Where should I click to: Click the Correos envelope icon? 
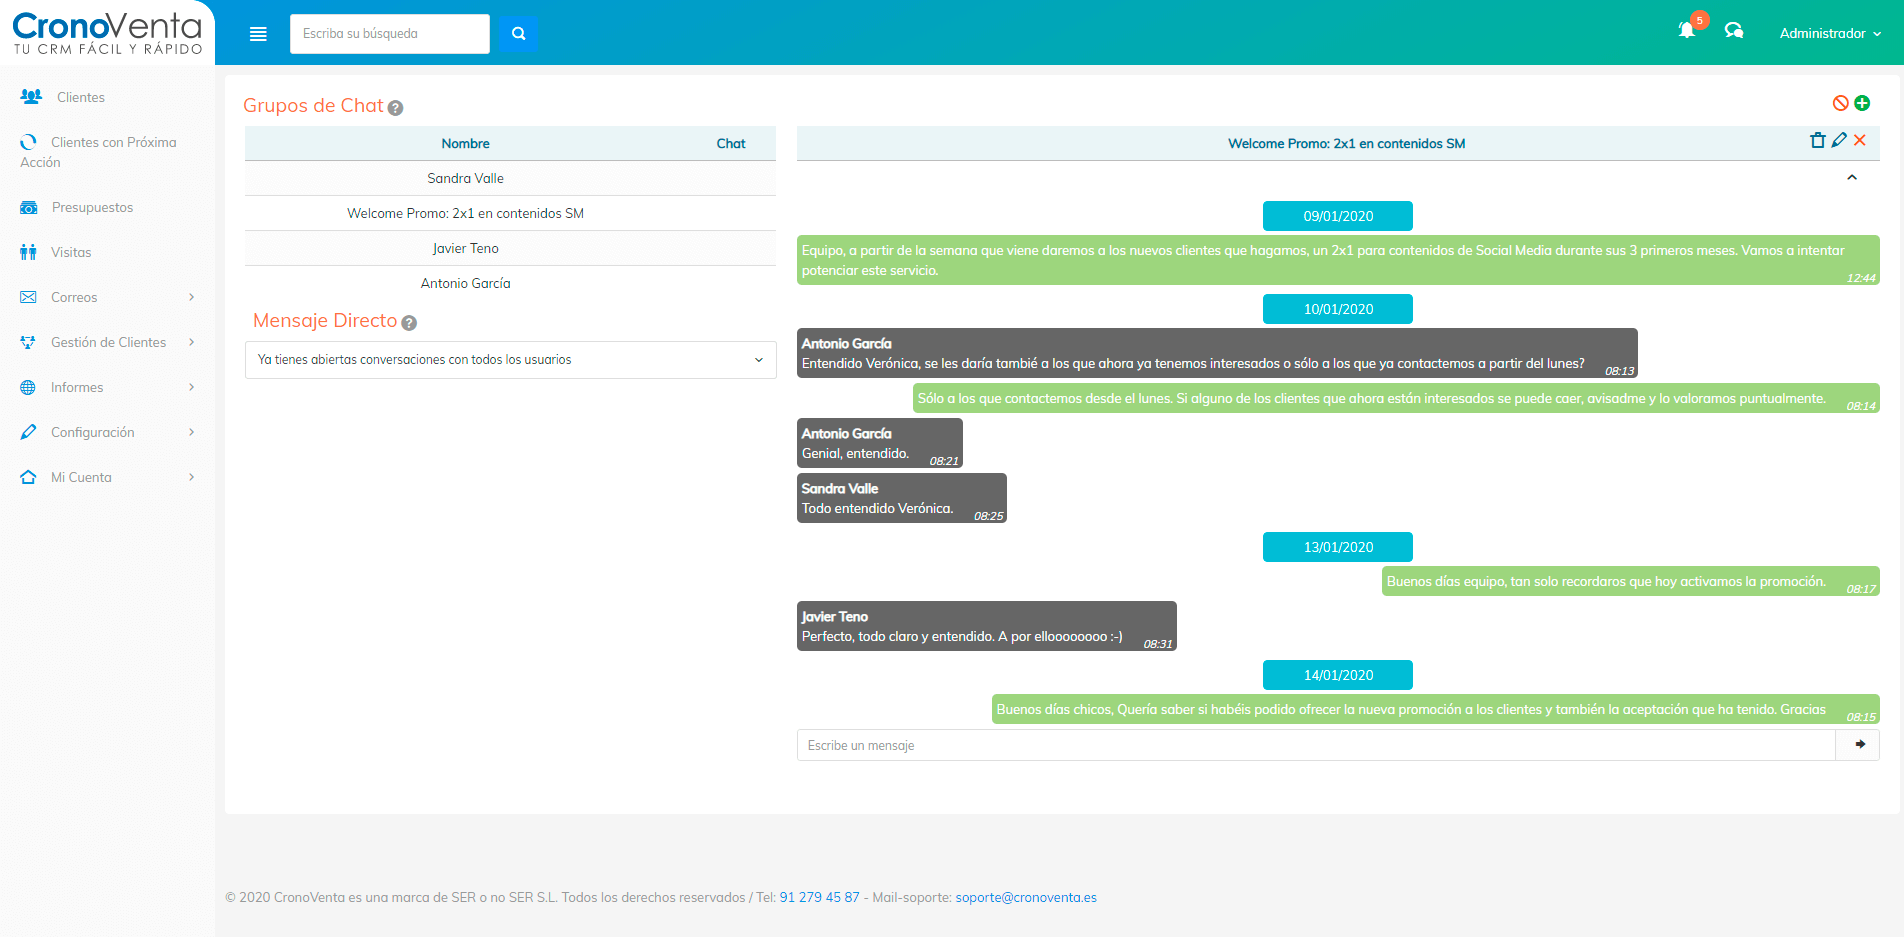tap(28, 297)
